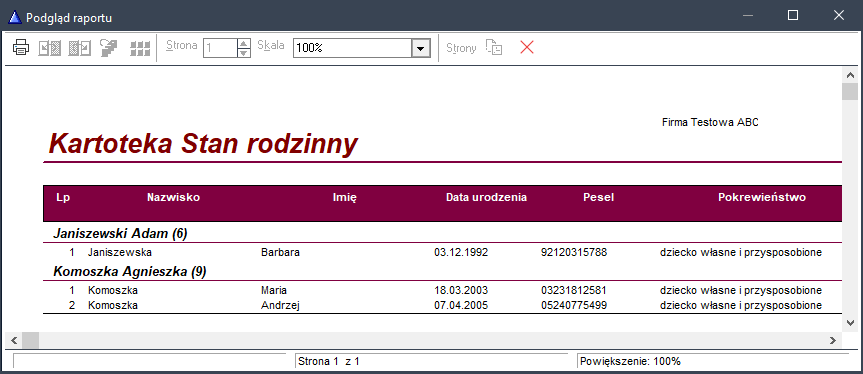863x374 pixels.
Task: Click the horizontal scrollbar left arrow
Action: 14,340
